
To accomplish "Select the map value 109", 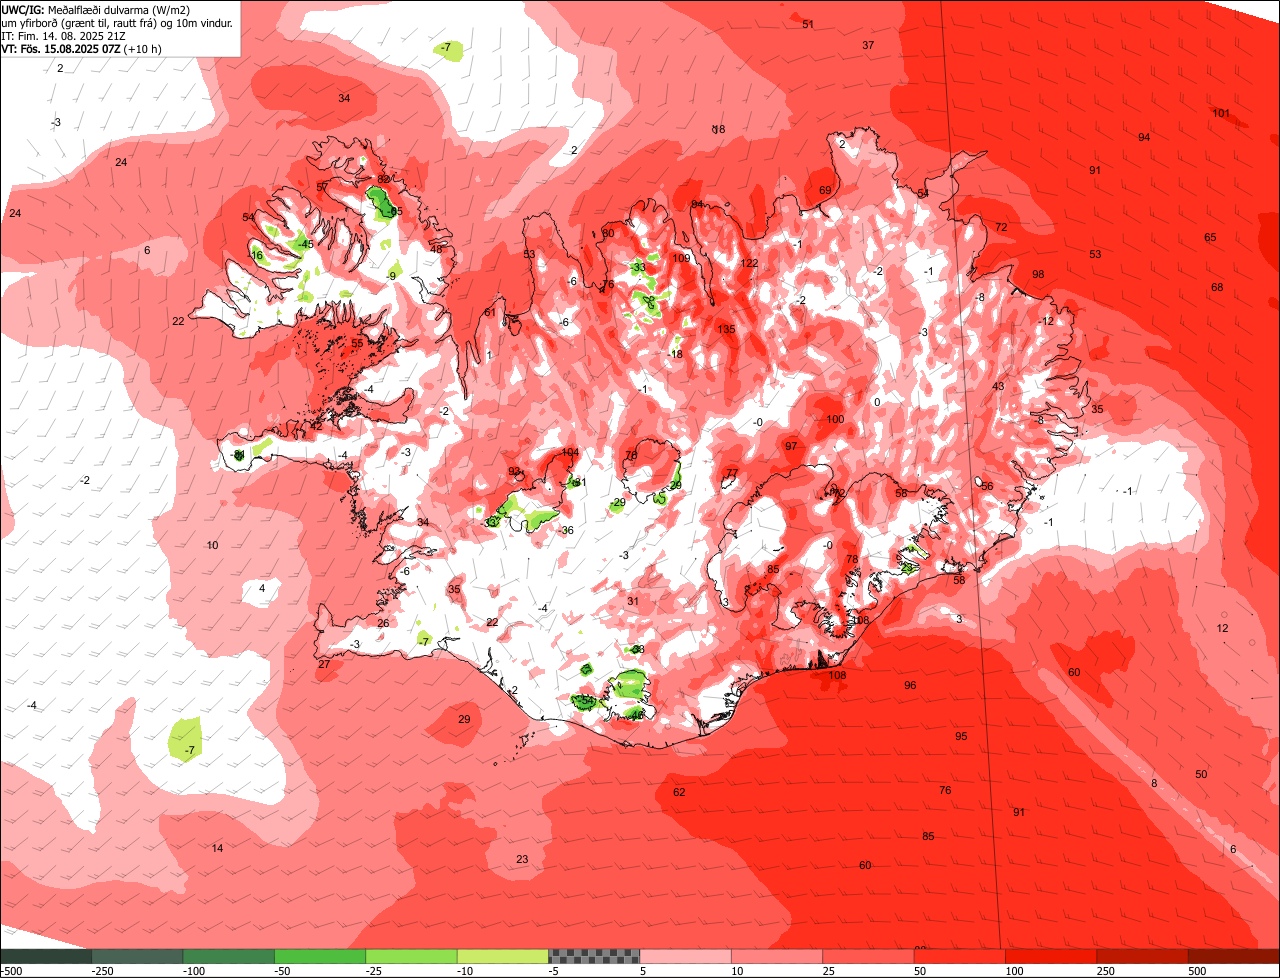I will click(682, 258).
